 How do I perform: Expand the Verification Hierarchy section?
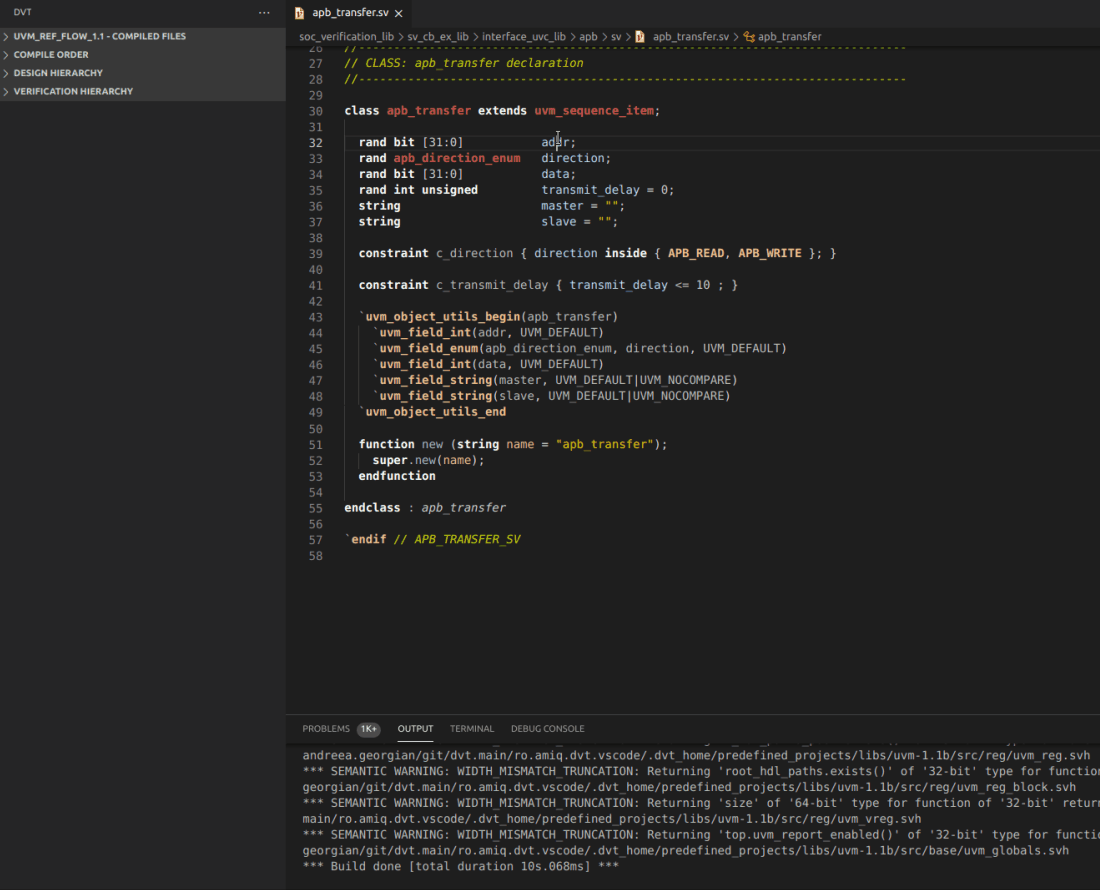click(73, 91)
